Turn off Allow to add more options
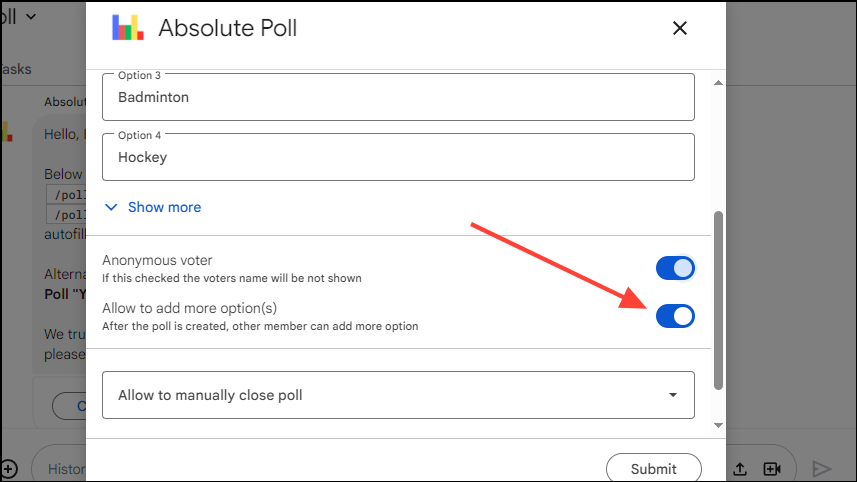Screen dimensions: 857x482 (x=675, y=316)
